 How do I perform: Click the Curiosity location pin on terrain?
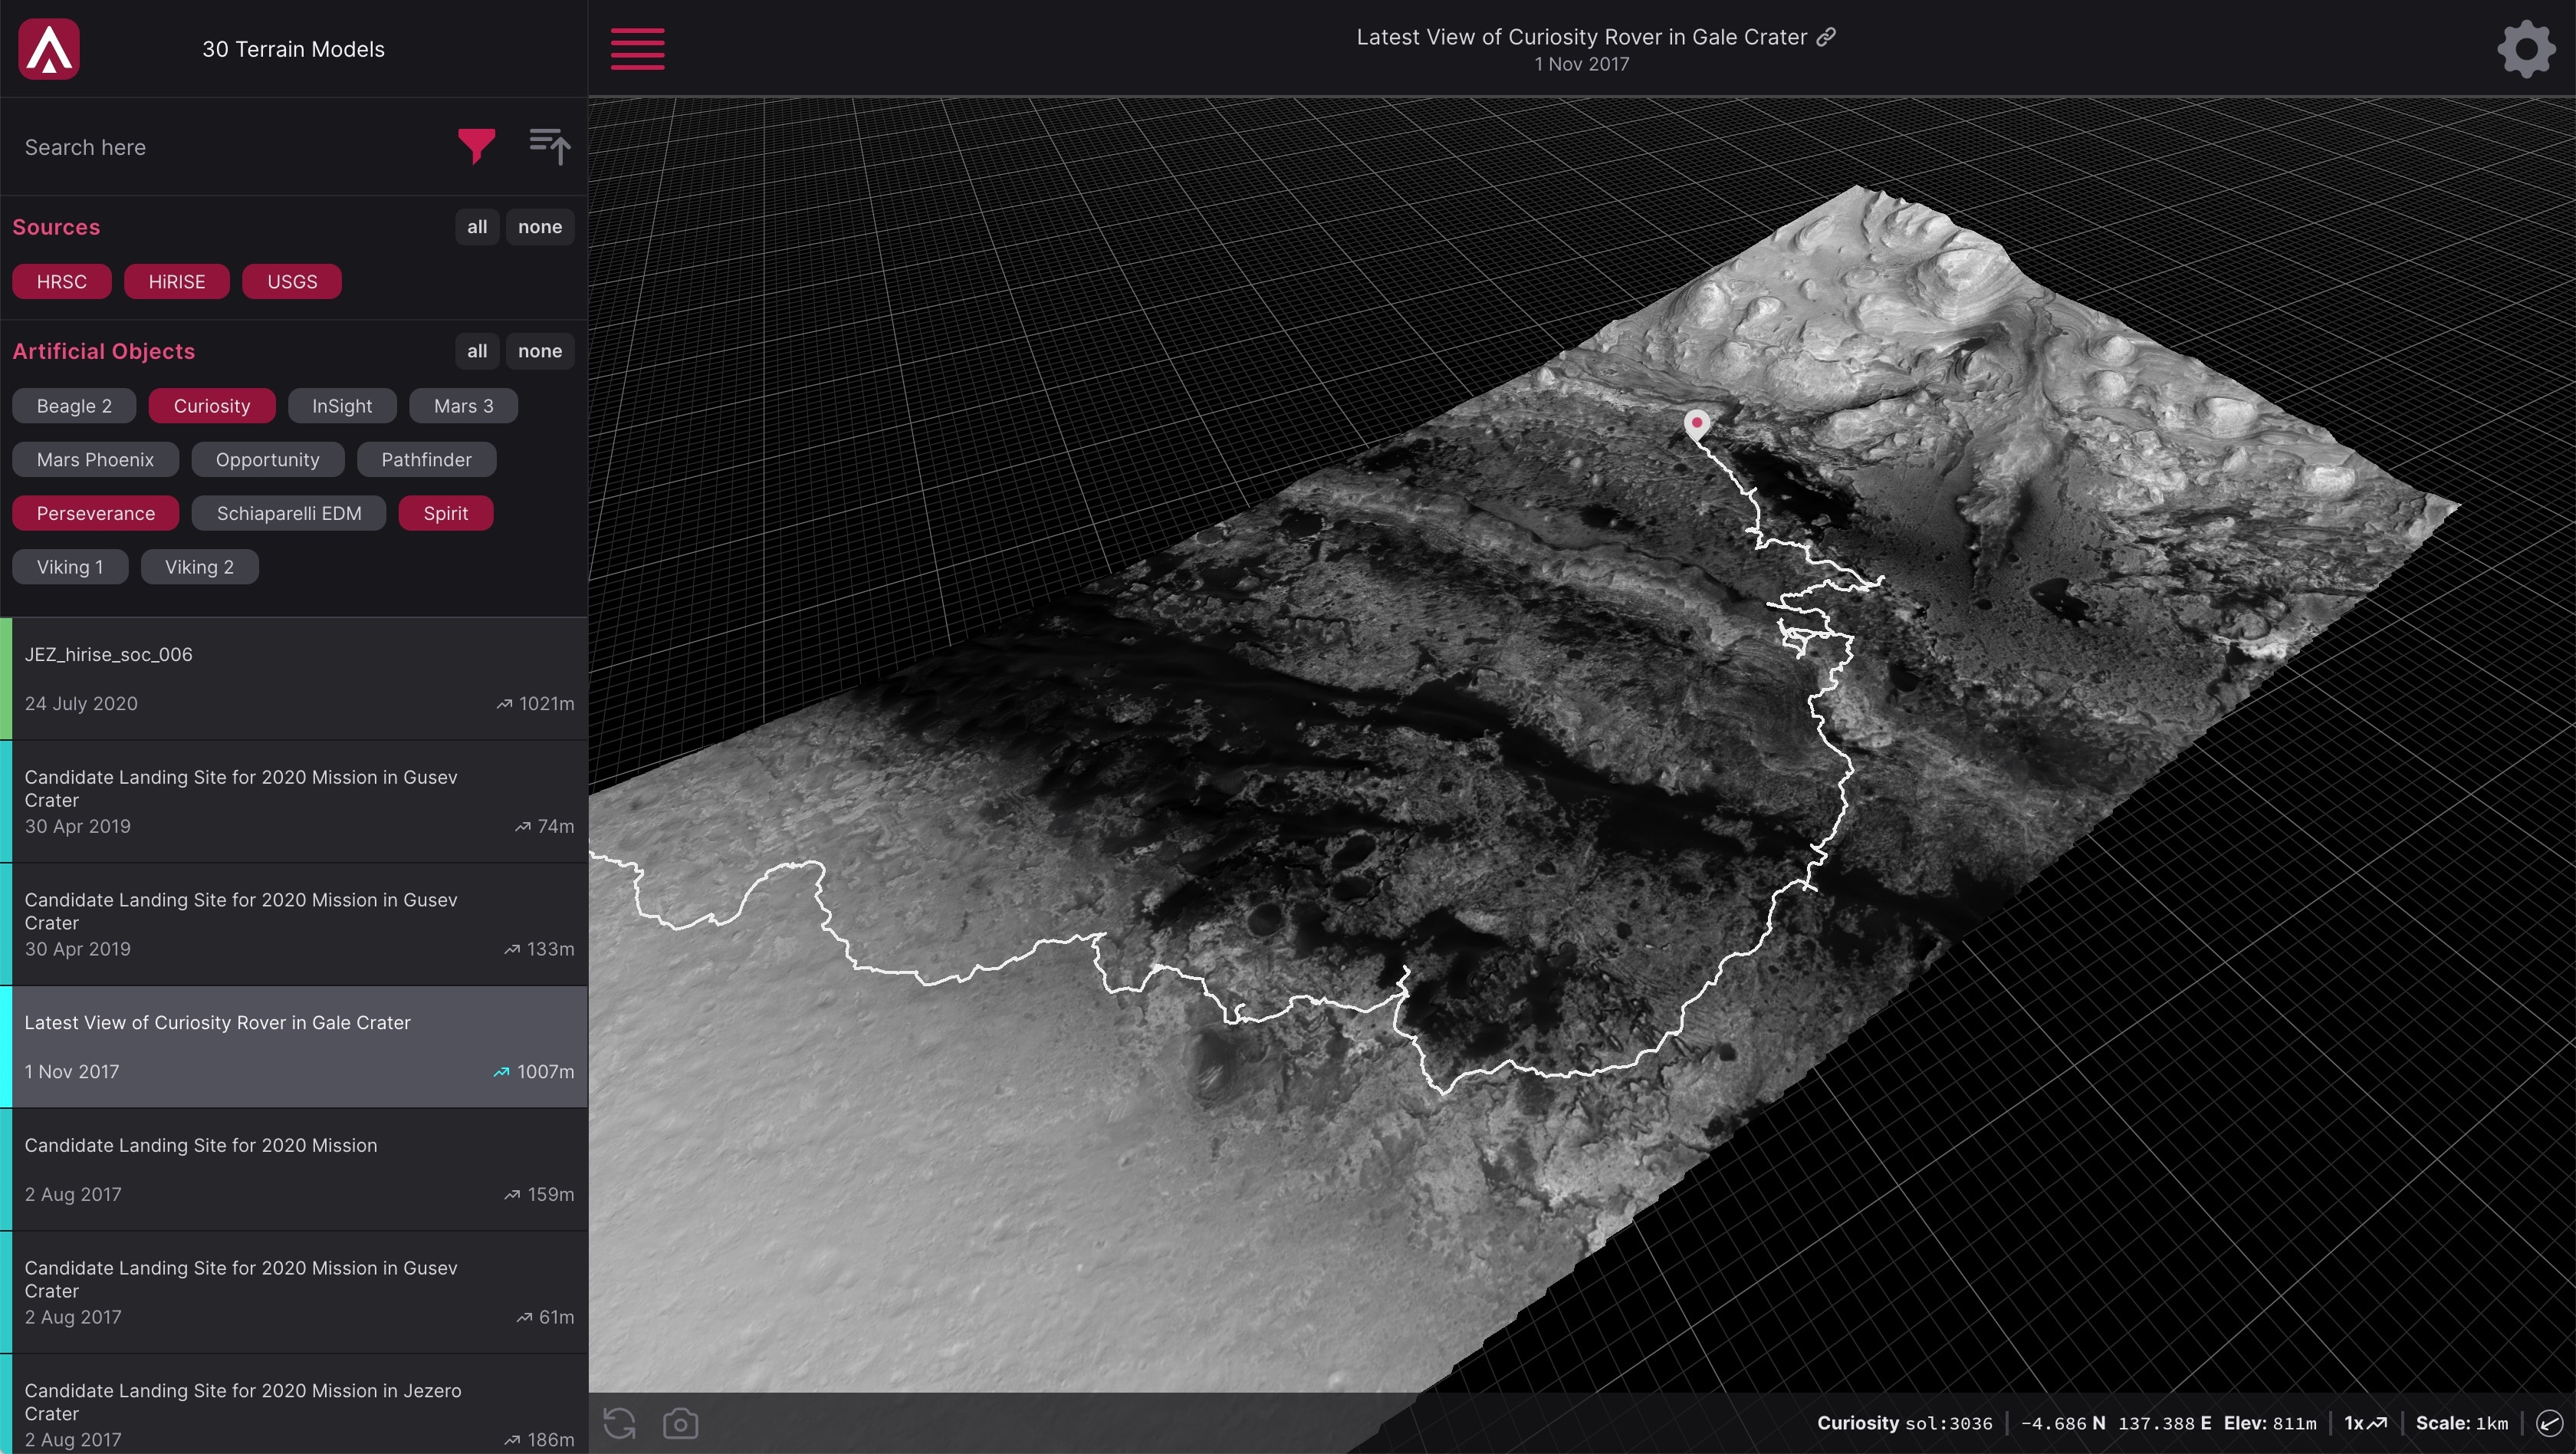point(1696,424)
